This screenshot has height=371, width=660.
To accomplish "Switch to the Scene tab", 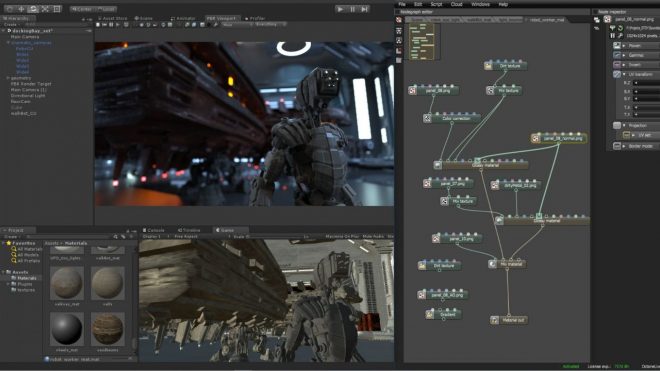I will [144, 19].
